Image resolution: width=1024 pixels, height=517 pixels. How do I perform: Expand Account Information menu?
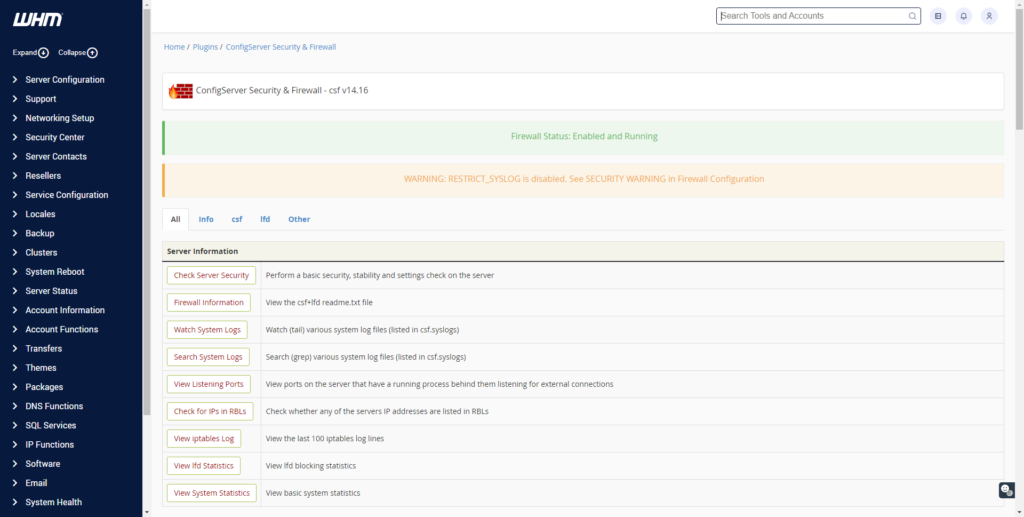pyautogui.click(x=65, y=310)
